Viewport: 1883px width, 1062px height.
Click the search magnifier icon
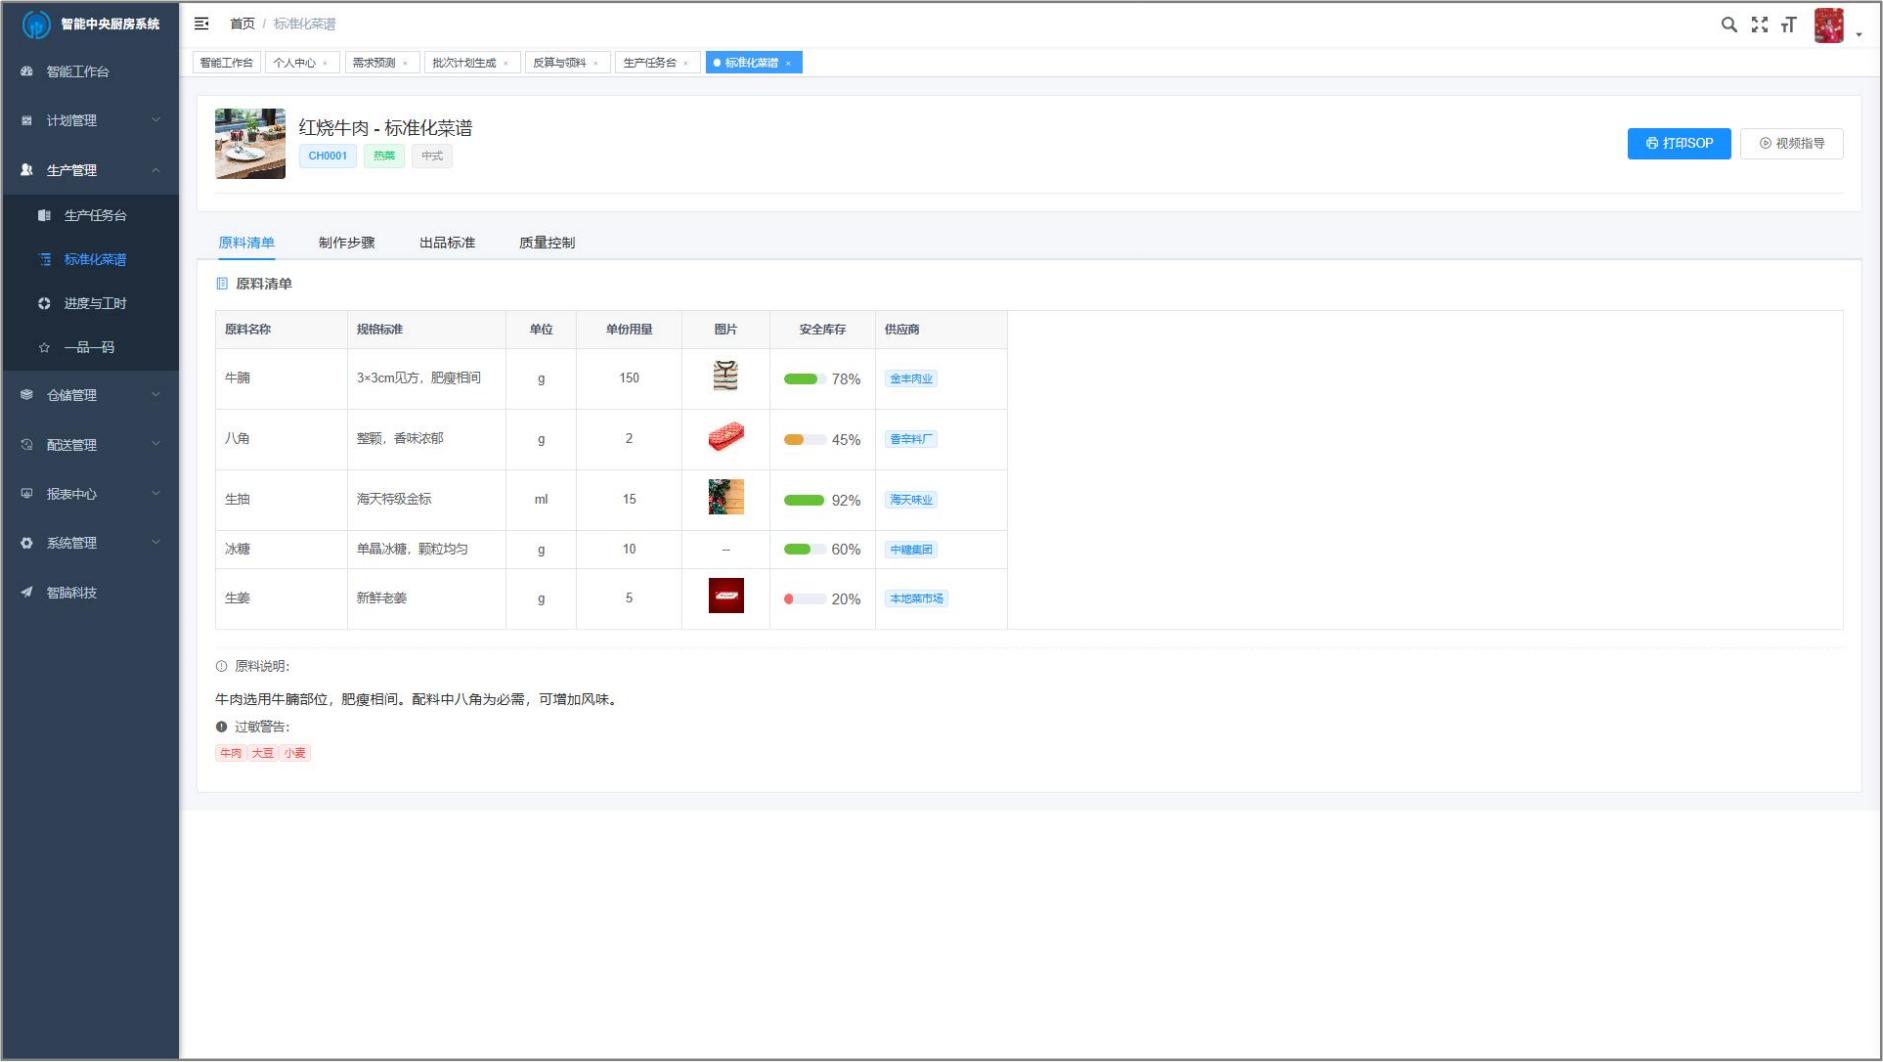click(x=1728, y=25)
